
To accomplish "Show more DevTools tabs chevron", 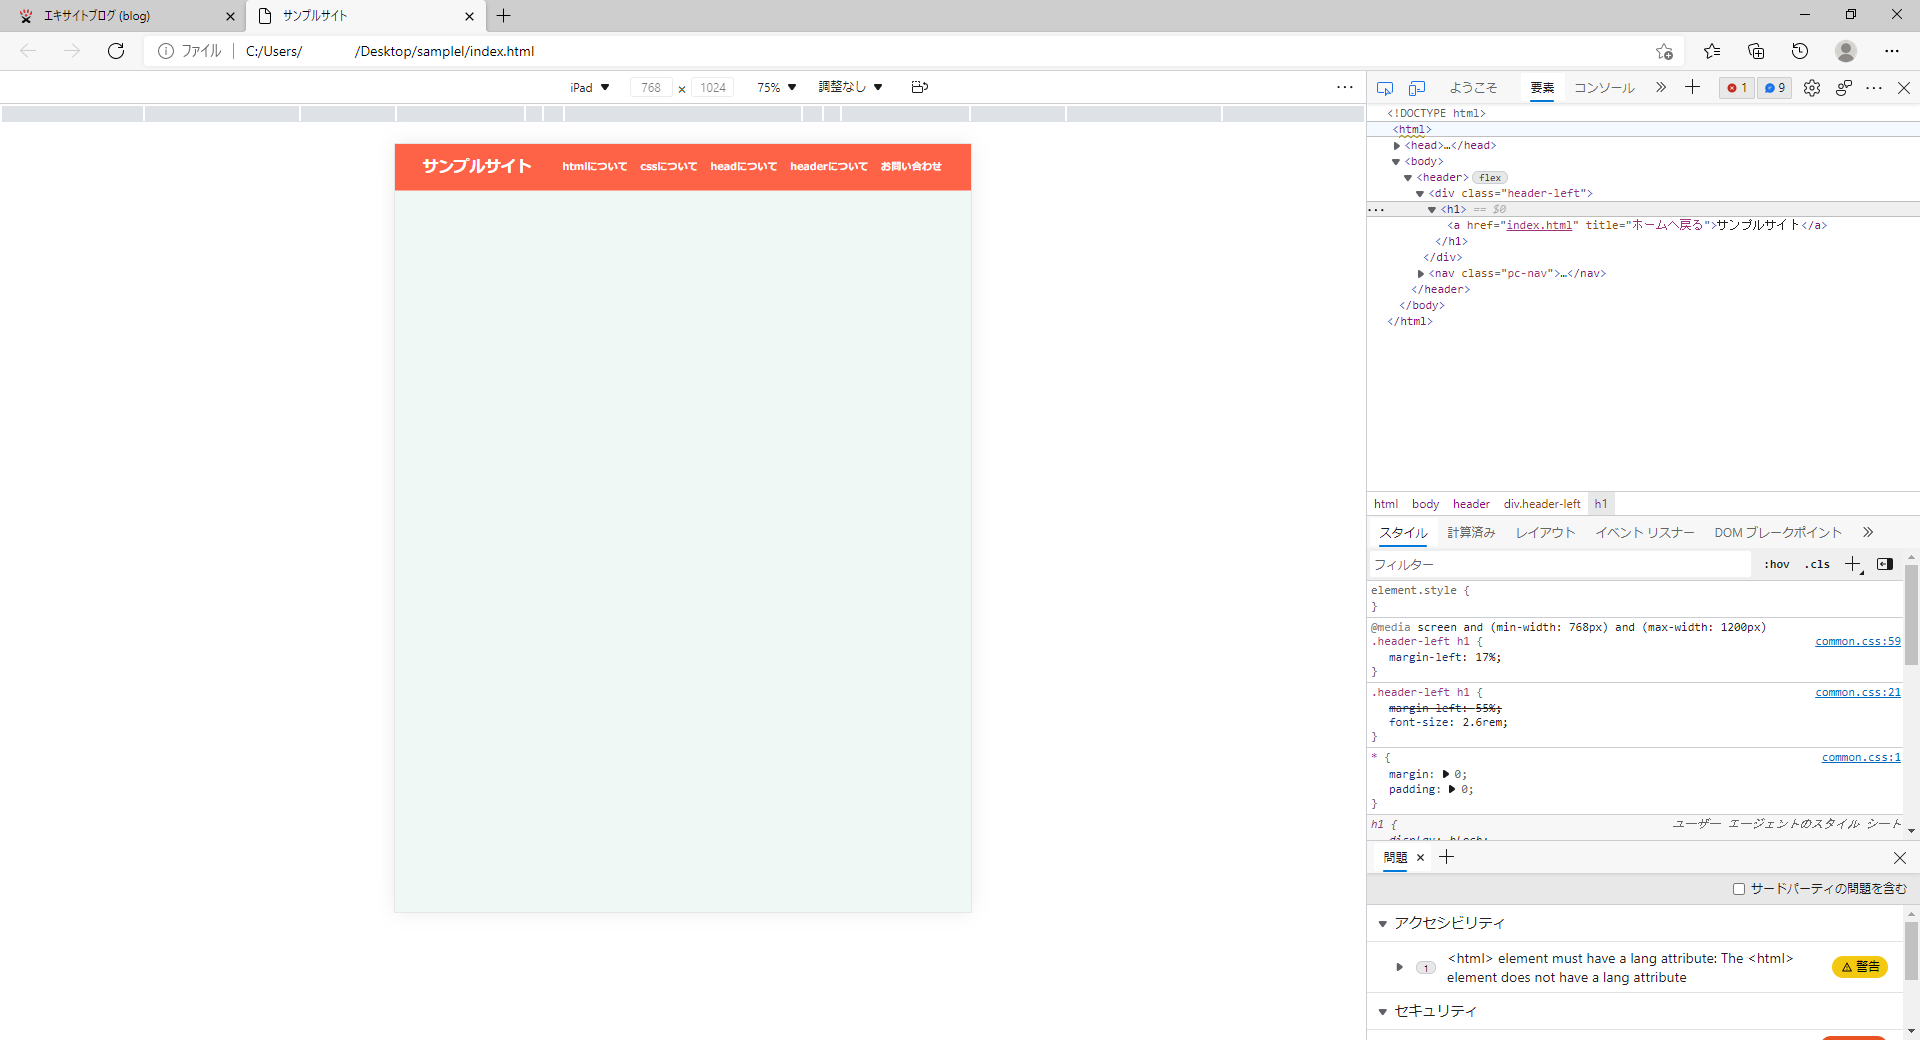I will click(x=1661, y=87).
